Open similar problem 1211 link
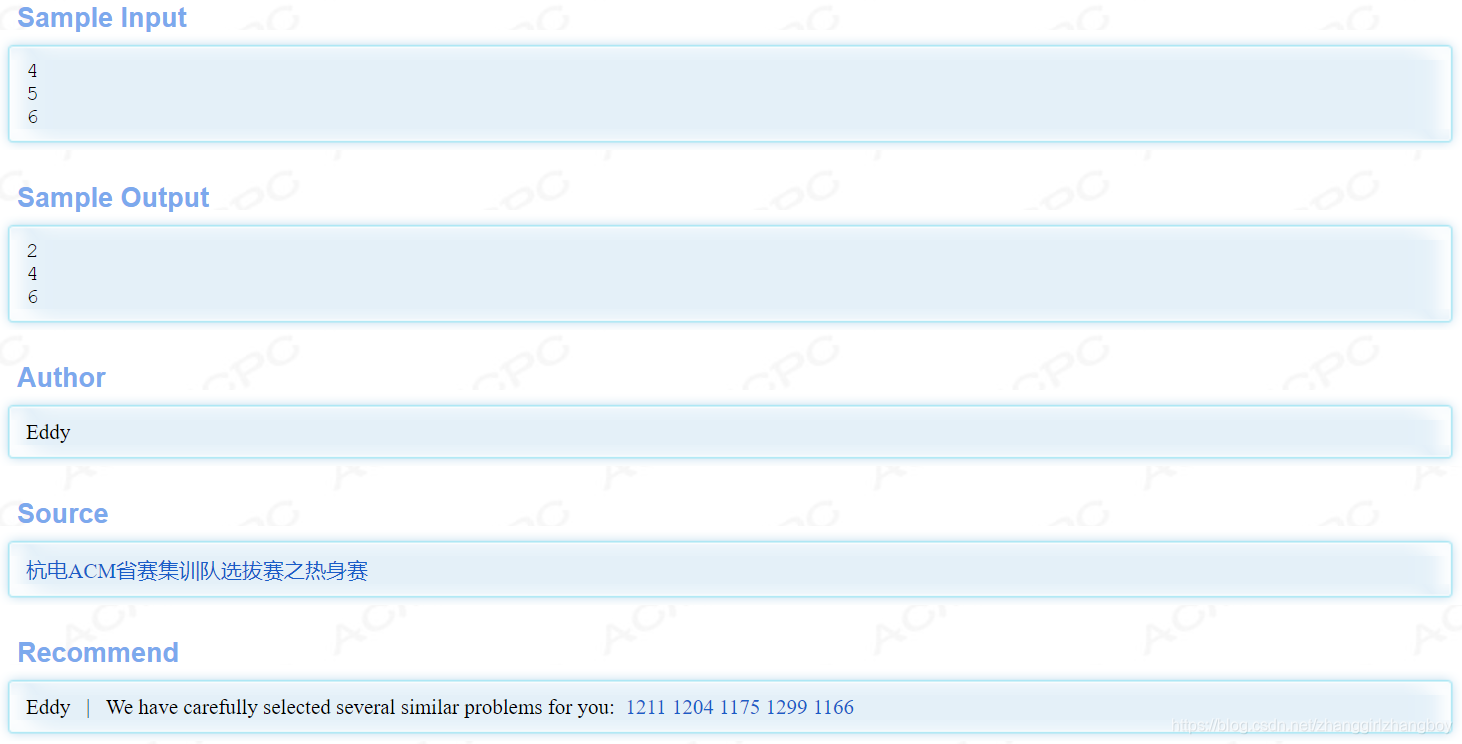The image size is (1462, 744). click(645, 708)
